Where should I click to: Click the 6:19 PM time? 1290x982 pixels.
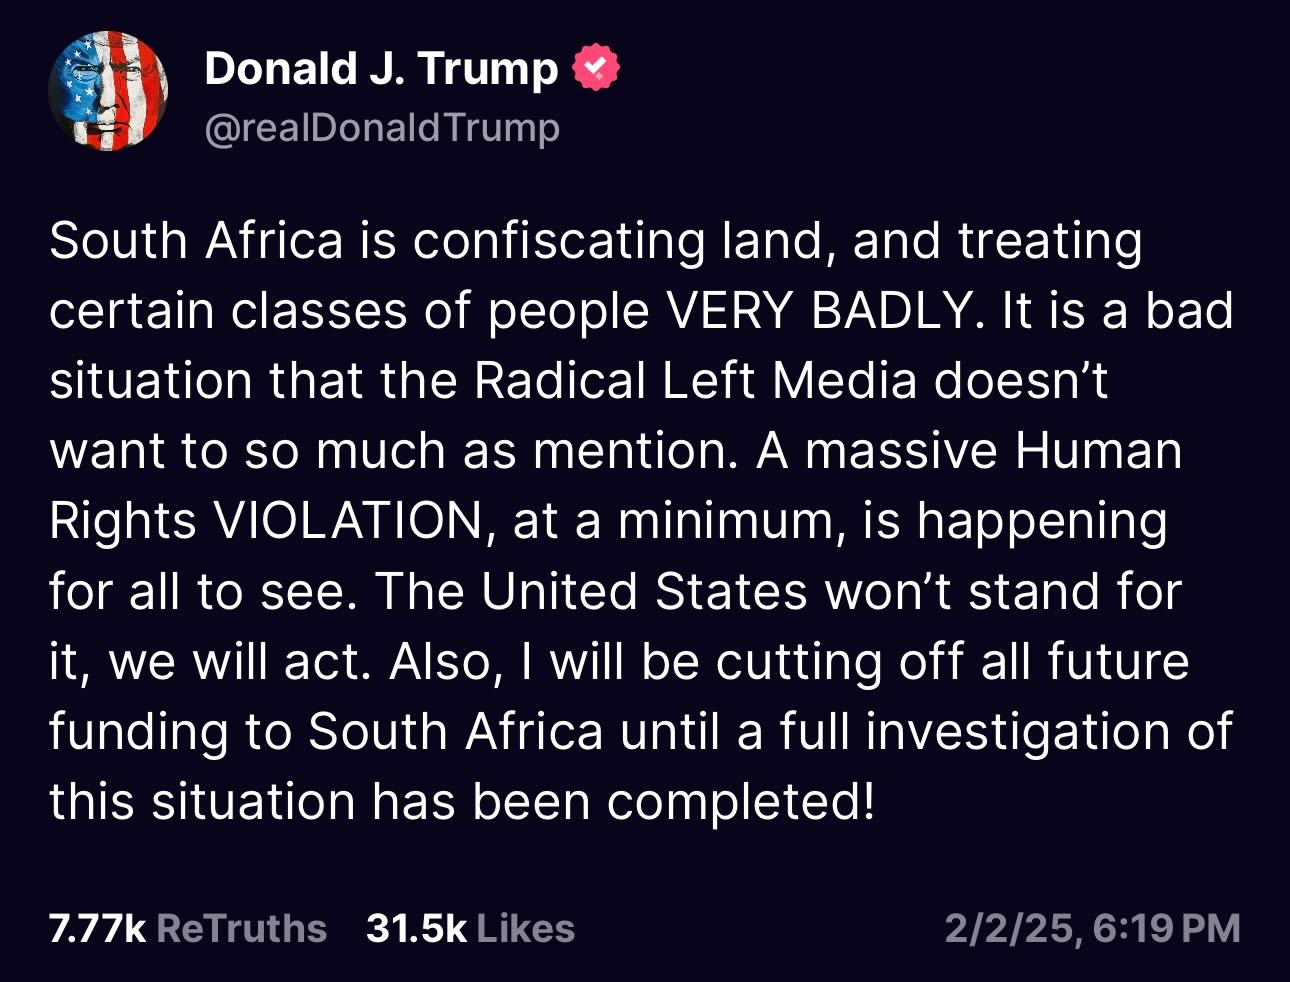[1166, 928]
